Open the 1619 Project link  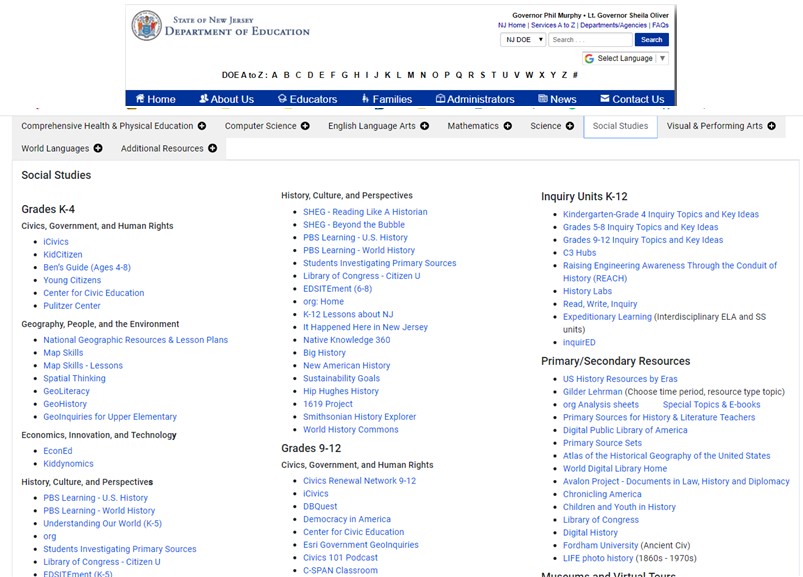coord(328,404)
